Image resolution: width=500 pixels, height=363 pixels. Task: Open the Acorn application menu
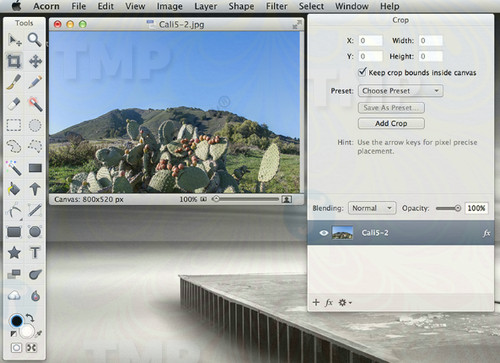[x=46, y=6]
